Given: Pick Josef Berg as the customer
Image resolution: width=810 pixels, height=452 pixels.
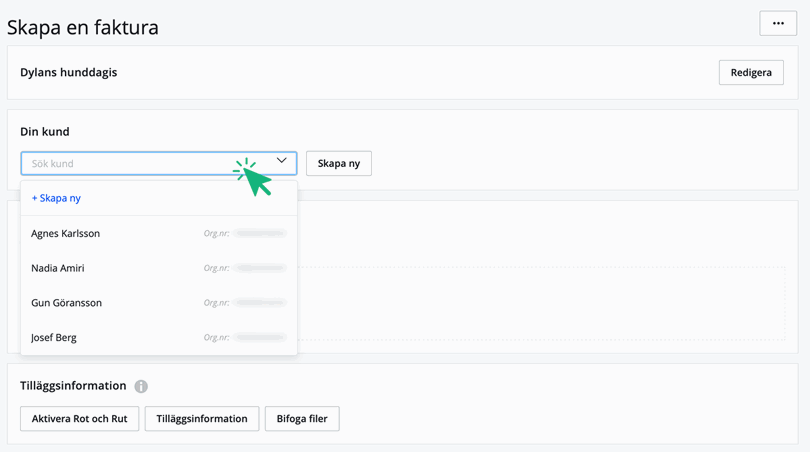Looking at the screenshot, I should tap(54, 338).
